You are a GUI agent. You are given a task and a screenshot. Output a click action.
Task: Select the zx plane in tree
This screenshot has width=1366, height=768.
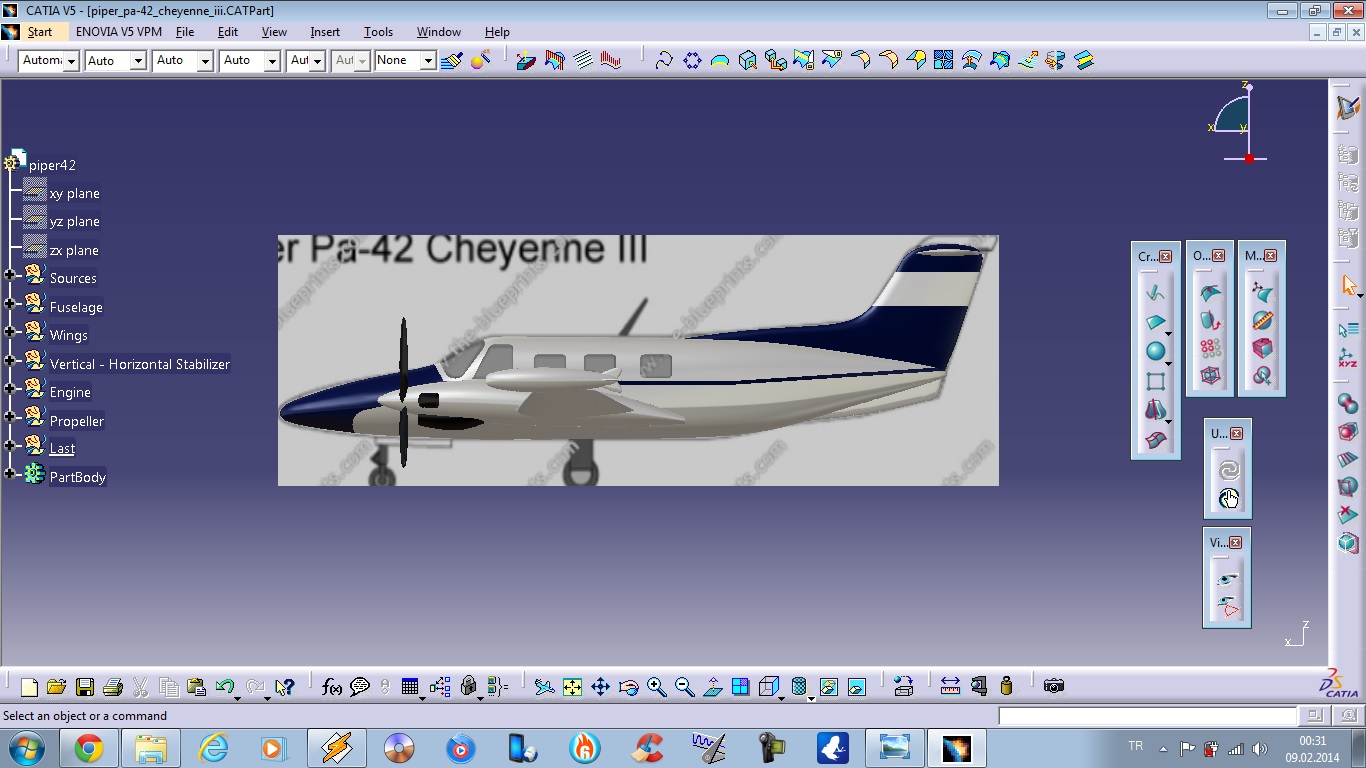point(74,250)
